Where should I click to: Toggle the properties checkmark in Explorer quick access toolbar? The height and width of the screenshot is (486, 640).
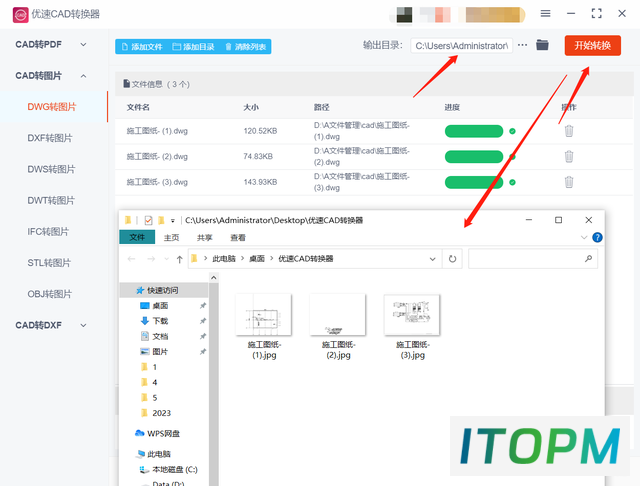click(148, 220)
